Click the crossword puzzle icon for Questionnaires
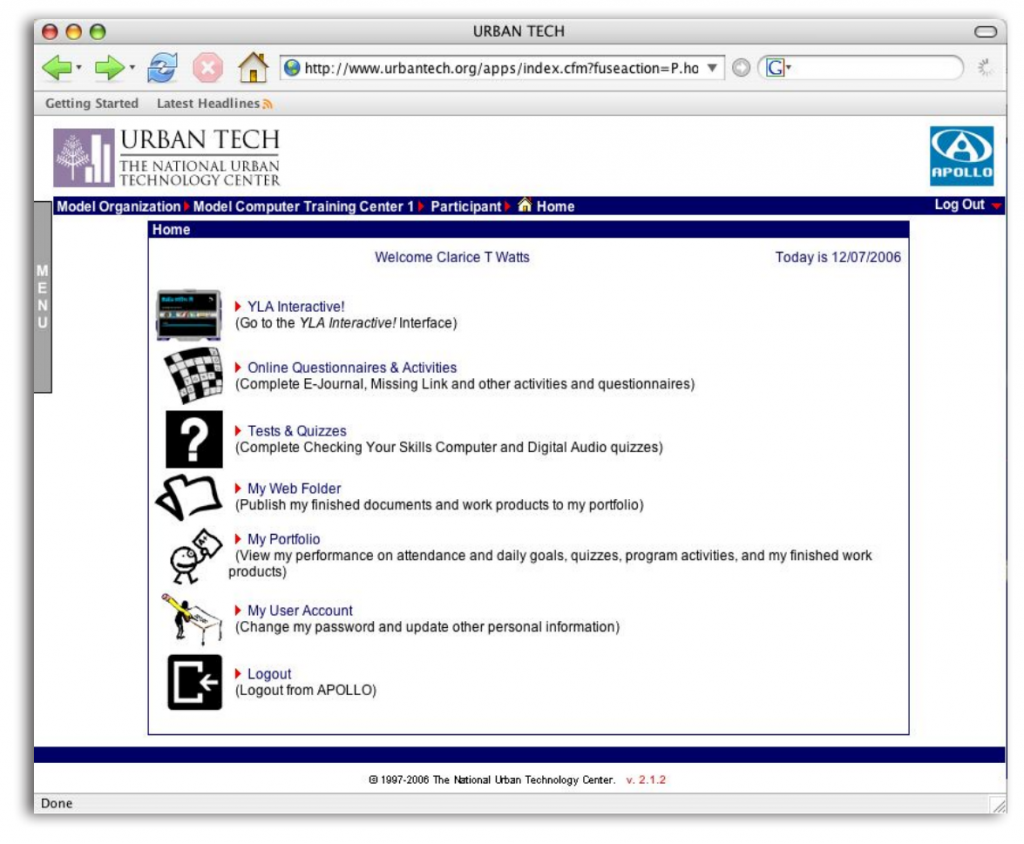Viewport: 1024px width, 844px height. [x=193, y=375]
